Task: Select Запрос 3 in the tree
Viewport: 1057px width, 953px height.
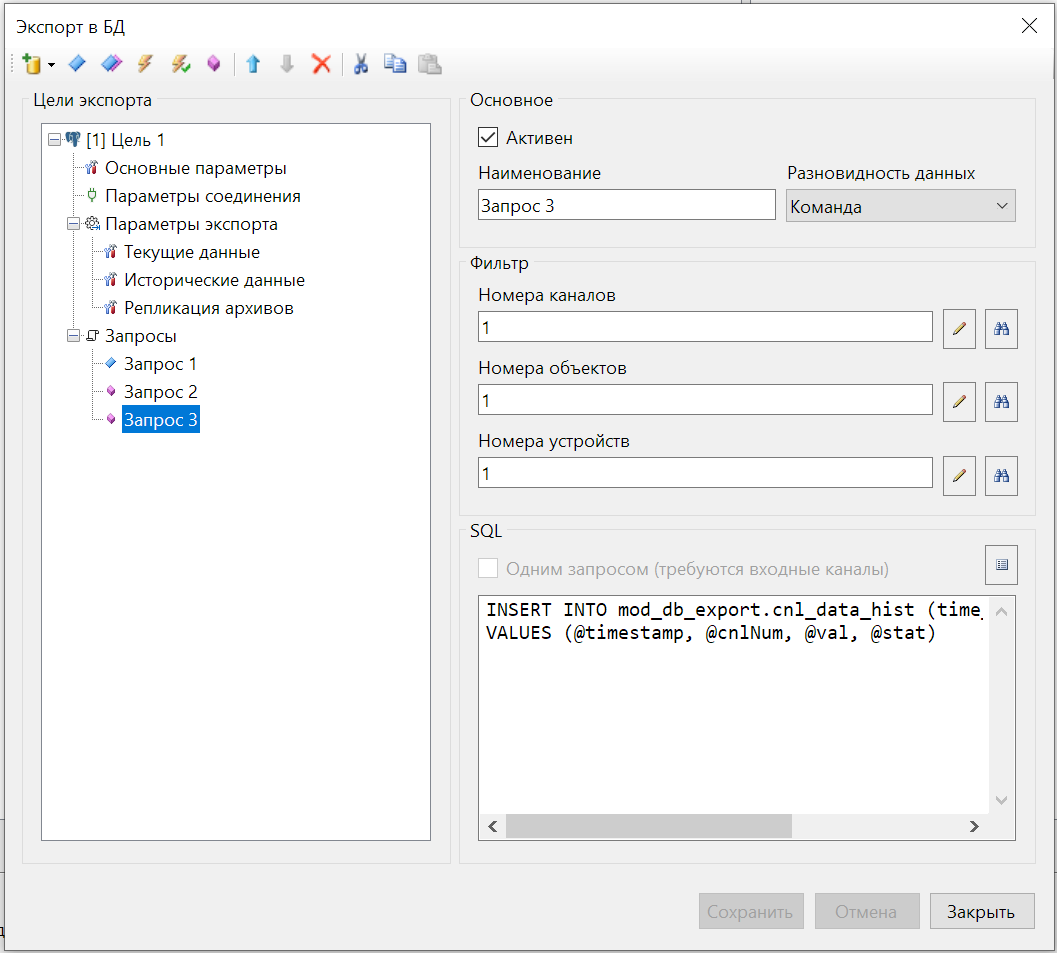Action: 160,420
